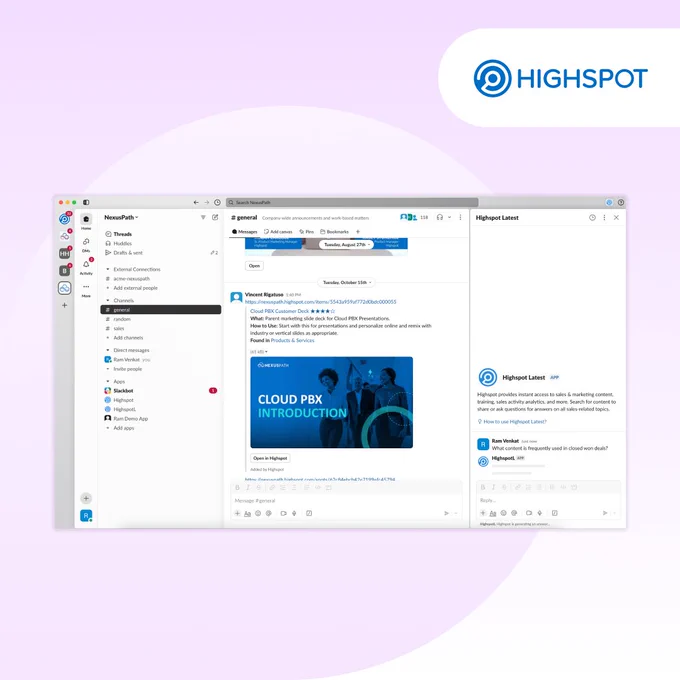Viewport: 680px width, 680px height.
Task: Collapse the Channels section
Action: tap(108, 301)
